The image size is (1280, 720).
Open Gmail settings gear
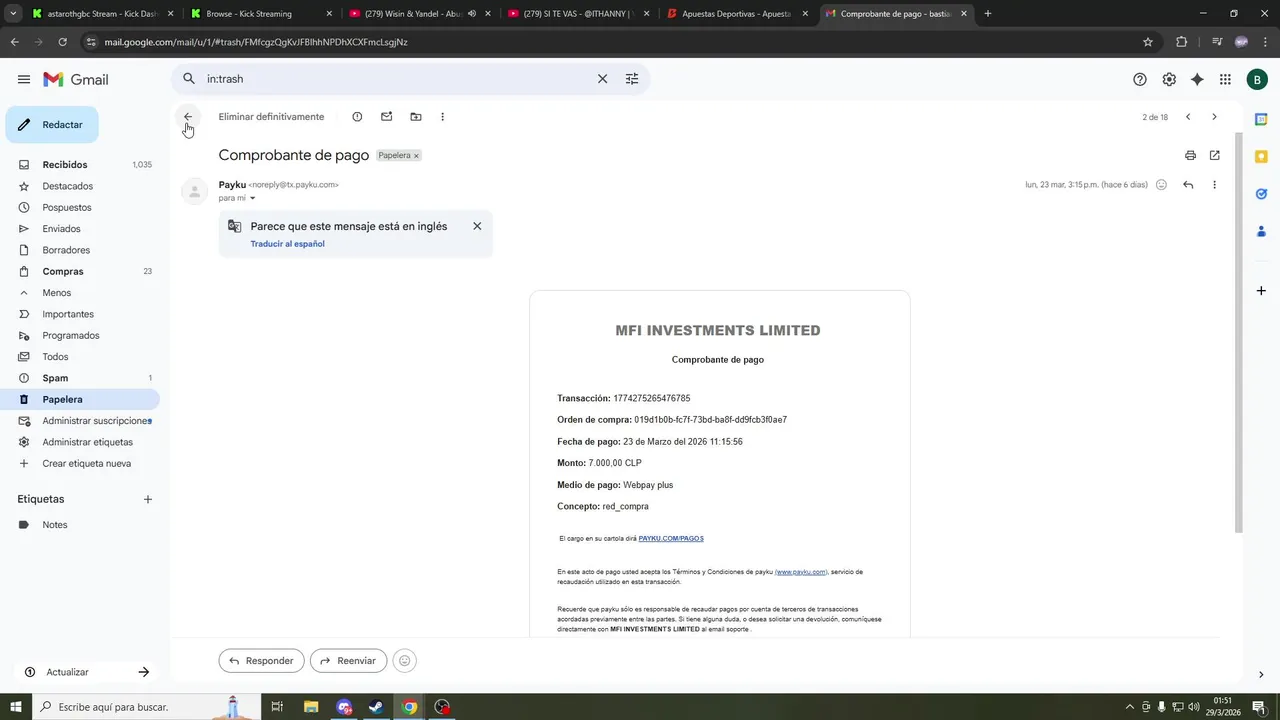1169,79
